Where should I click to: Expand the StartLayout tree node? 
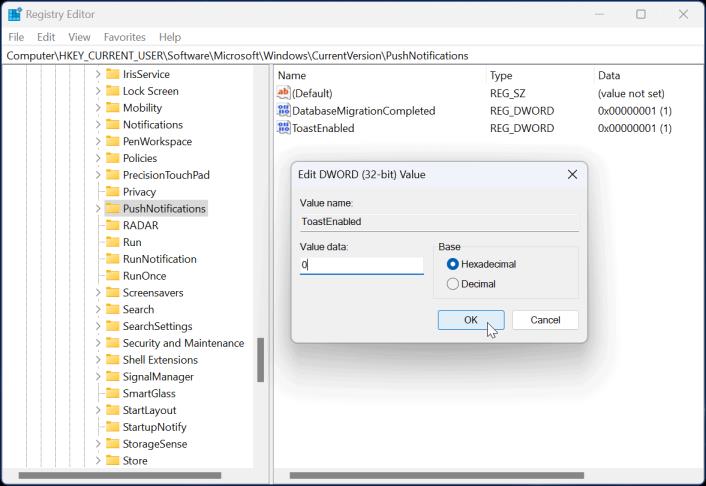point(98,410)
